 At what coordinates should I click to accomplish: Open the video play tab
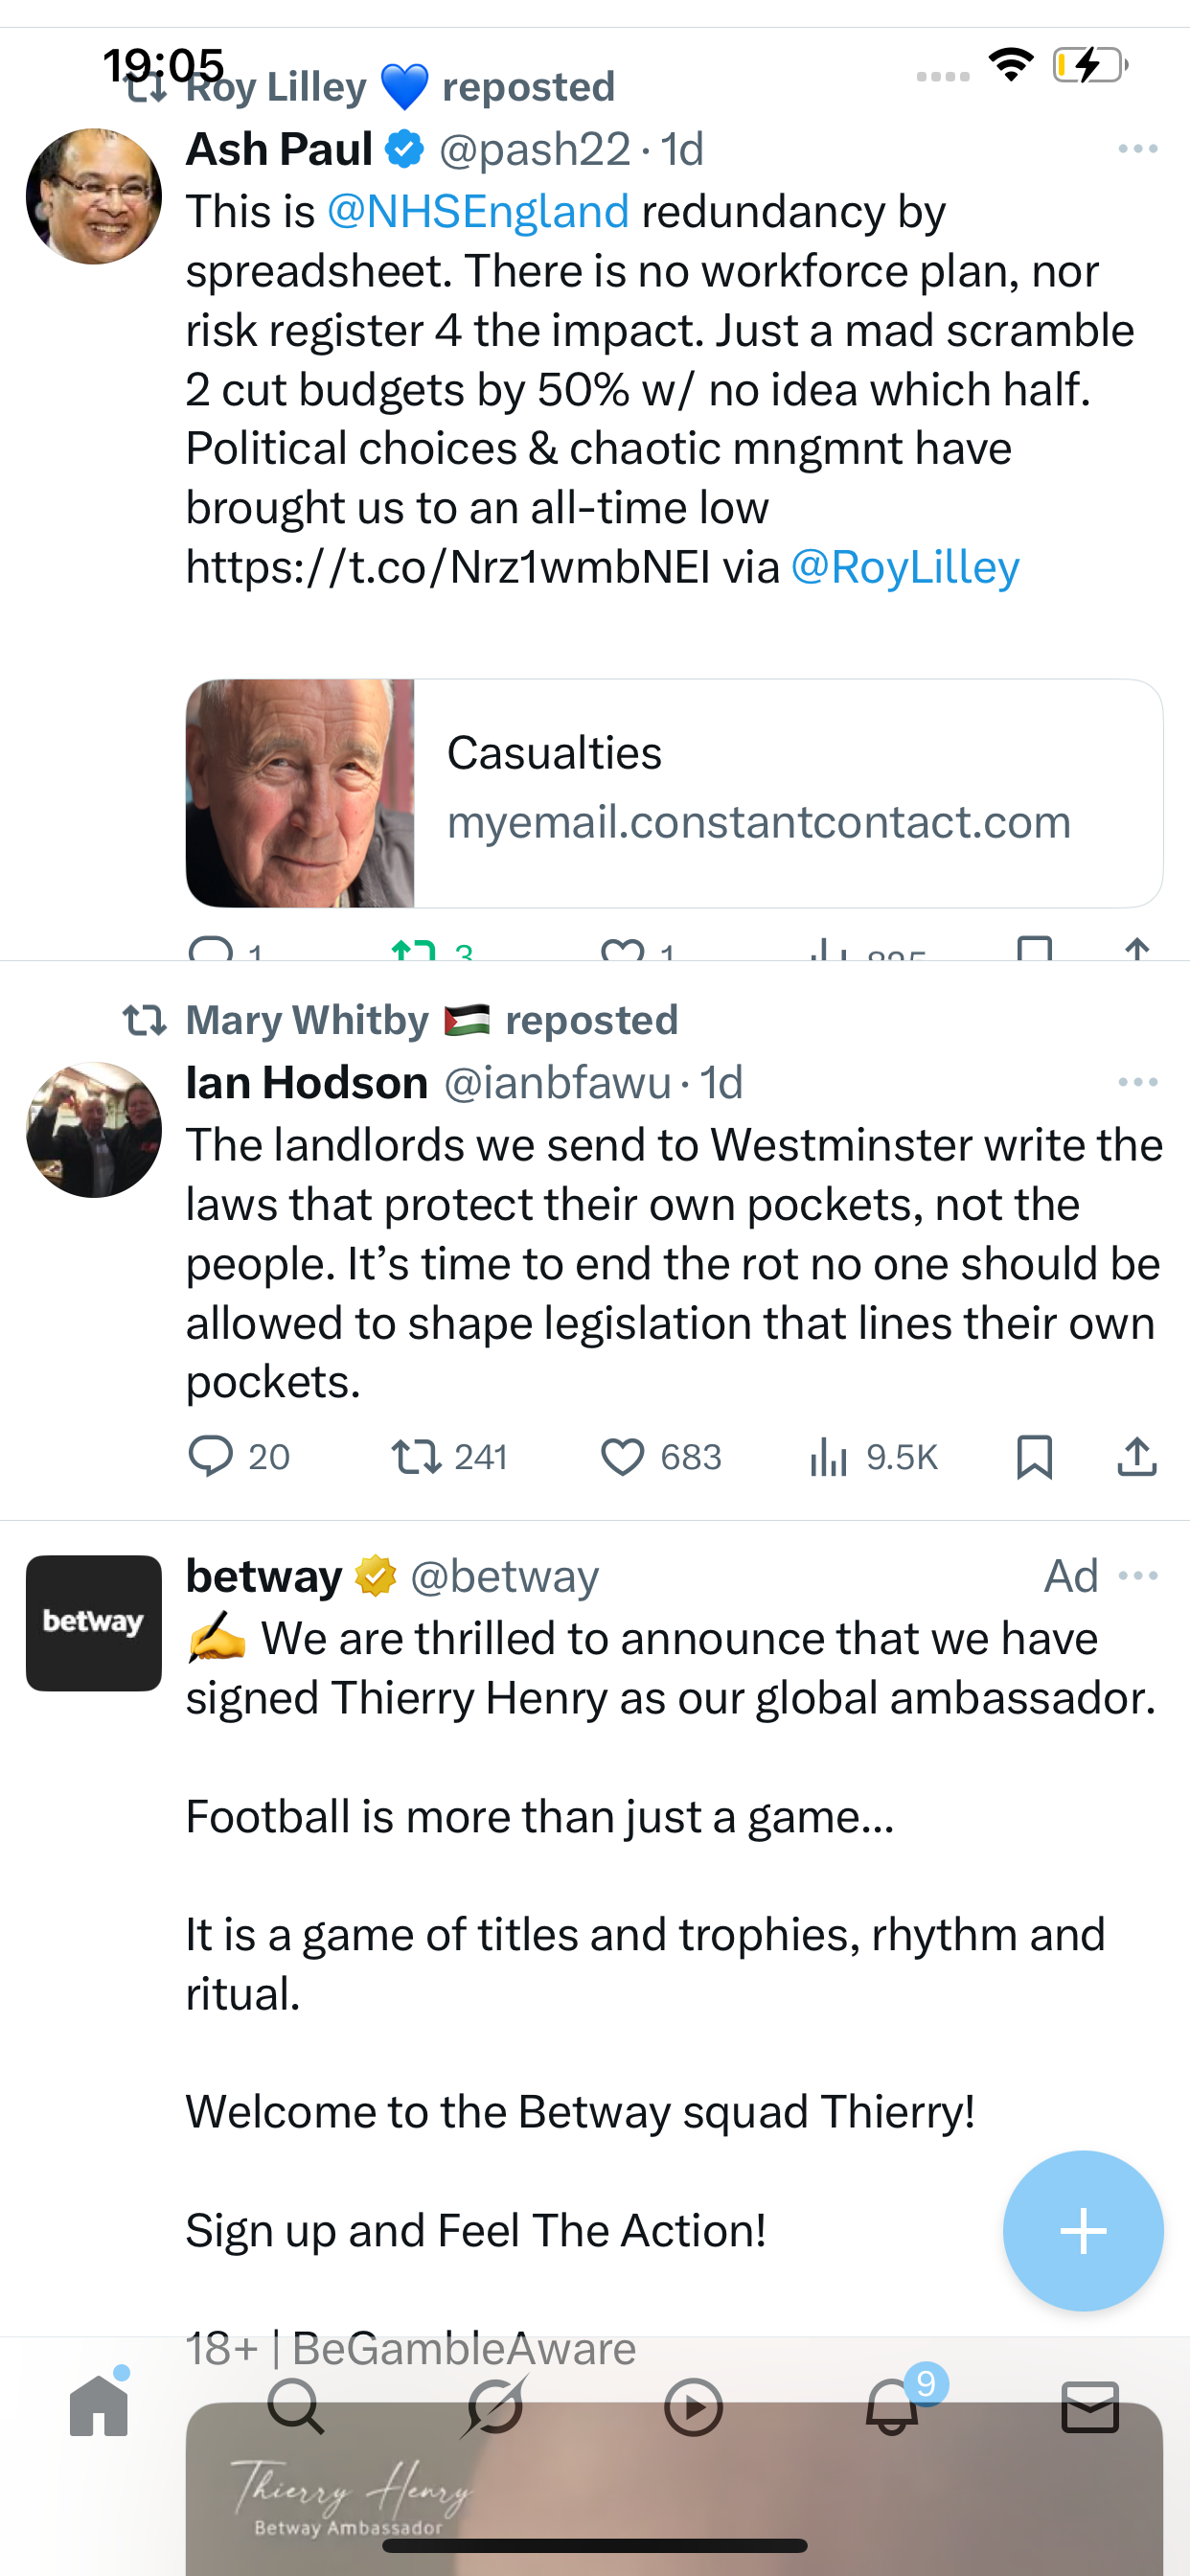(x=693, y=2406)
